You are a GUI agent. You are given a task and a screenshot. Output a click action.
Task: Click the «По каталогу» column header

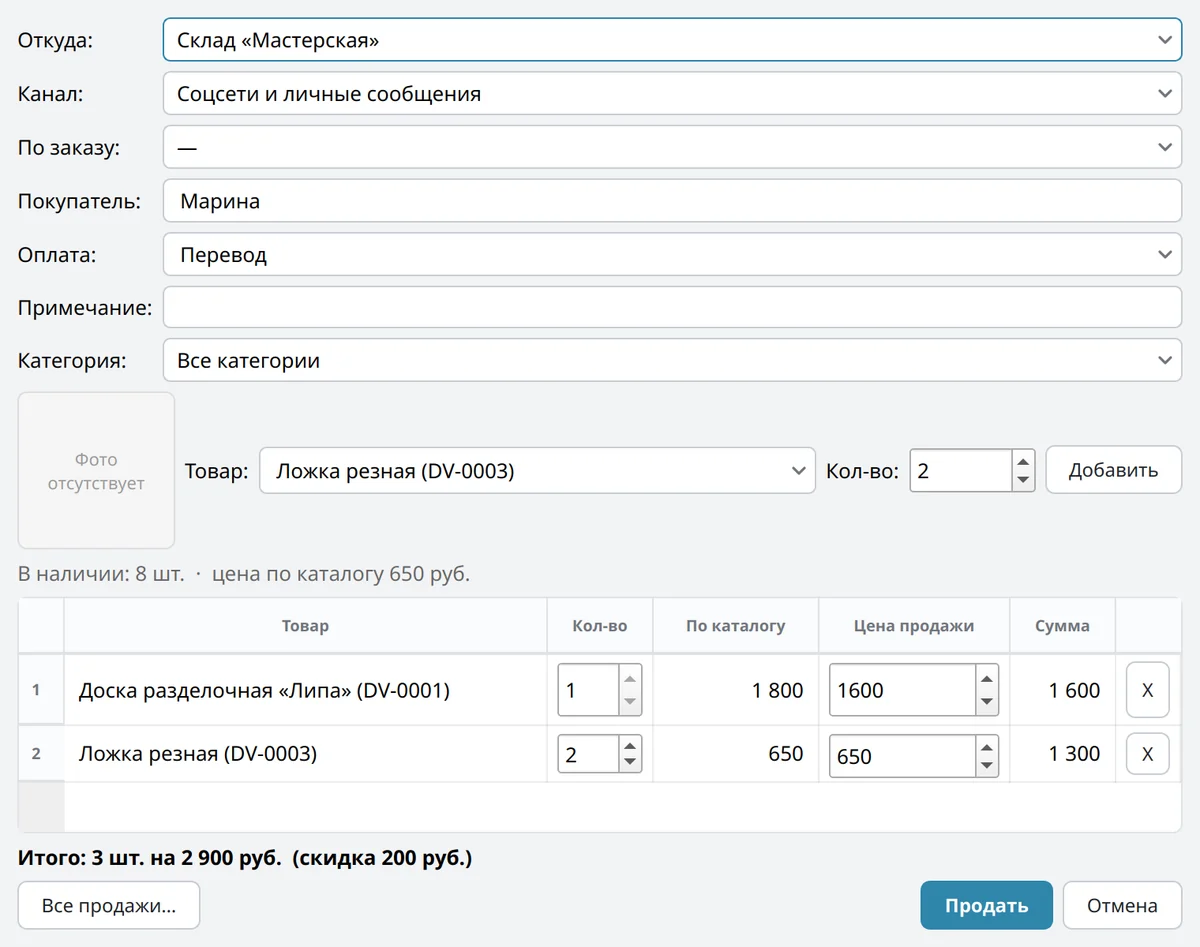point(736,626)
